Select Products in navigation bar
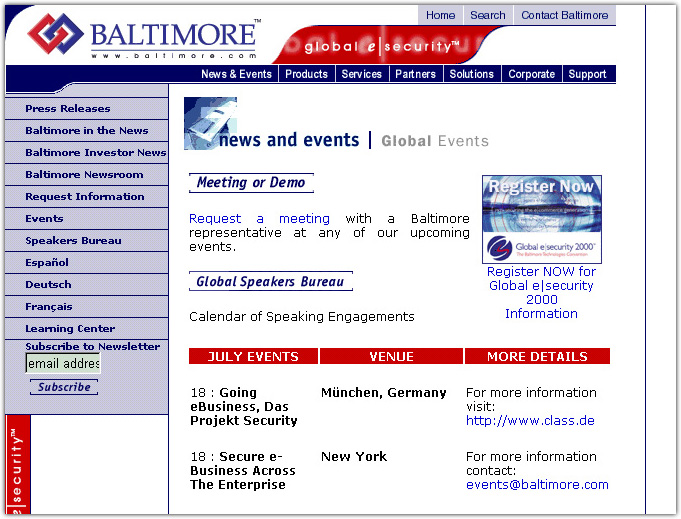The image size is (681, 519). 306,74
